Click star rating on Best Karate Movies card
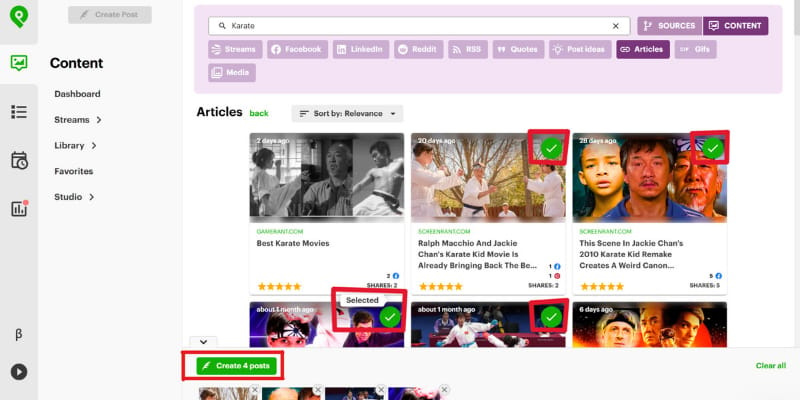 pos(279,287)
